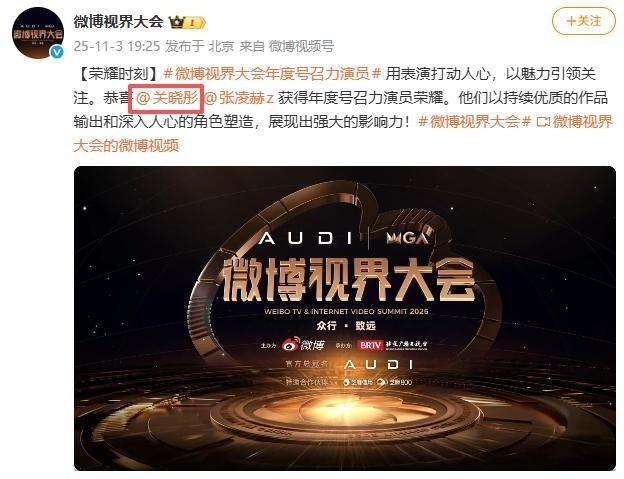
Task: Follow the account with +关注 button
Action: (x=584, y=21)
